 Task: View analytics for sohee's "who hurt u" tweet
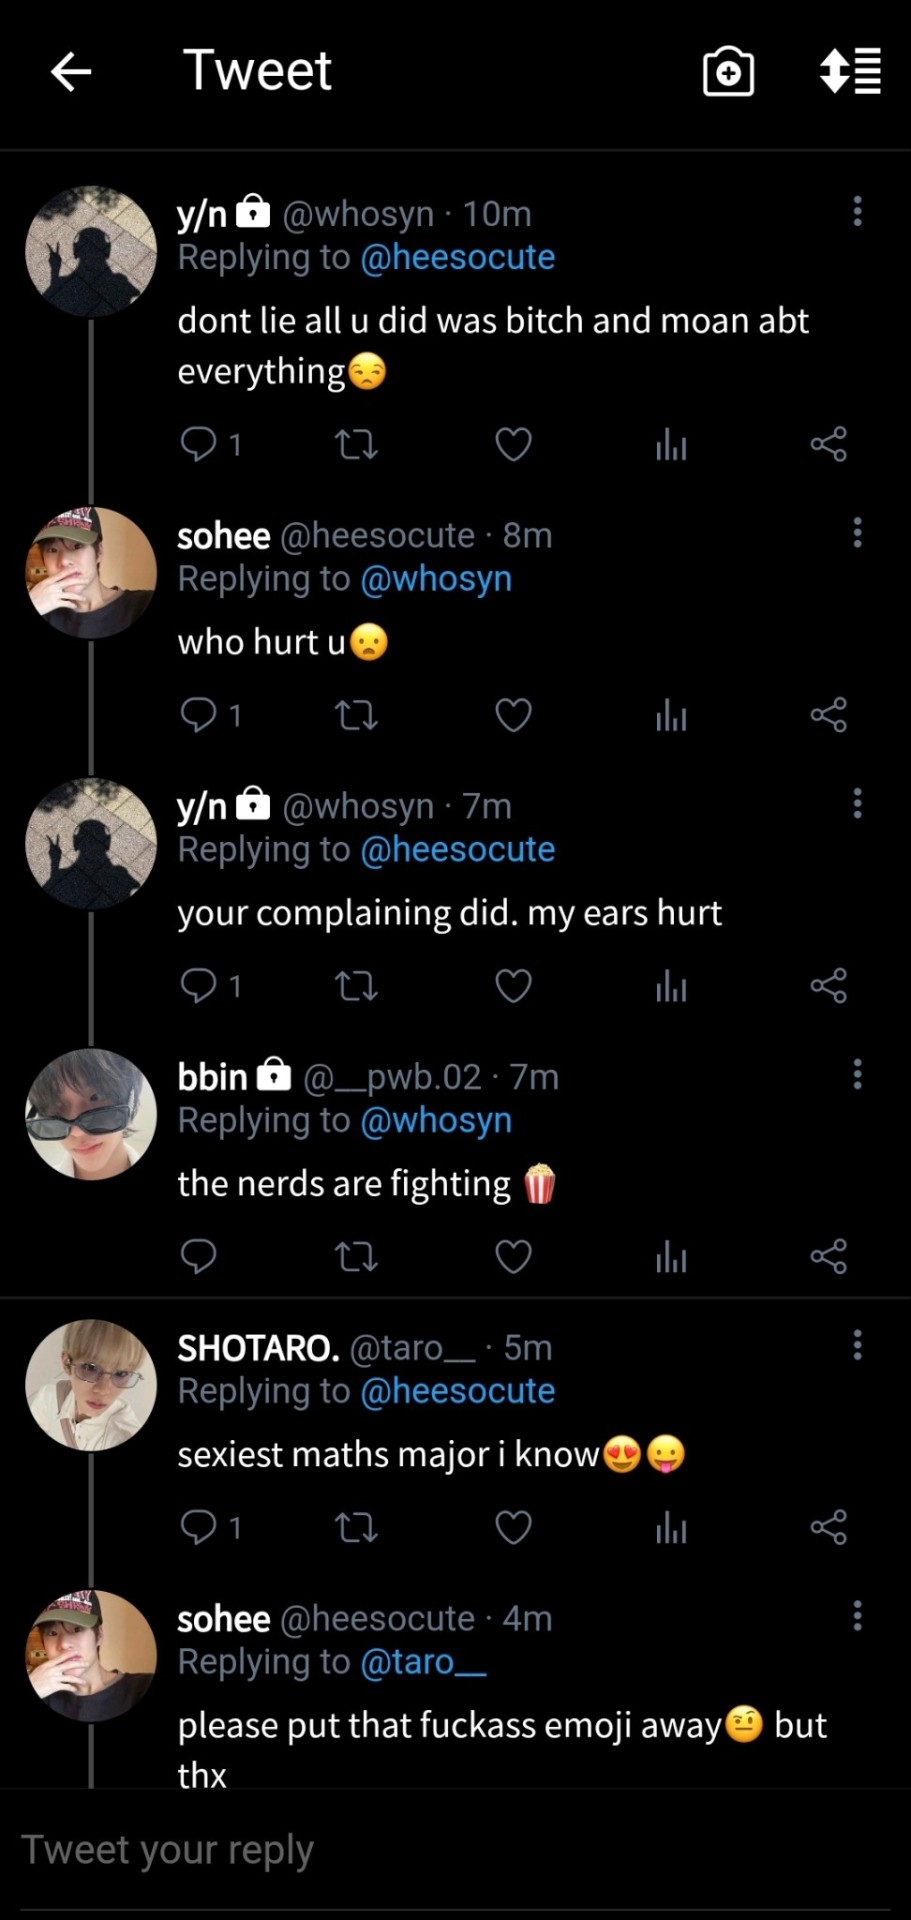pos(671,715)
